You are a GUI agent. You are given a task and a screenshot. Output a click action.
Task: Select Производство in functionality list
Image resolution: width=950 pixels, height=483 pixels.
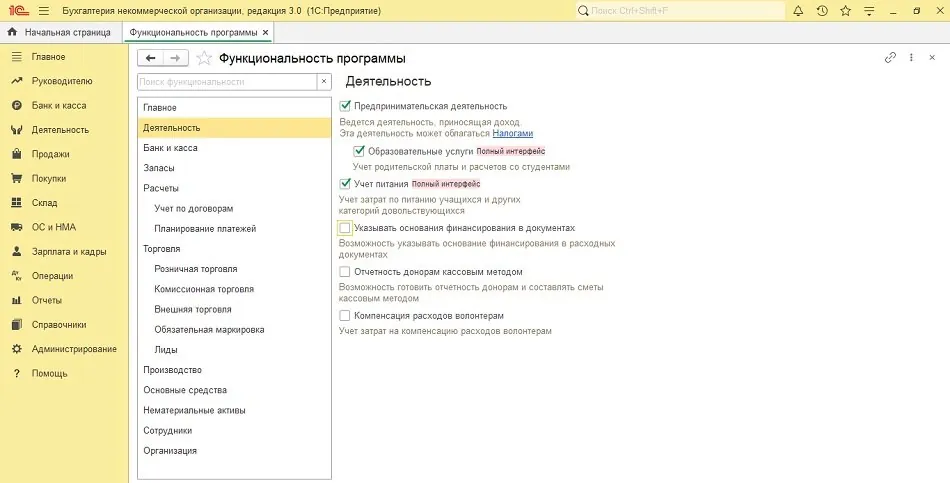(234, 370)
